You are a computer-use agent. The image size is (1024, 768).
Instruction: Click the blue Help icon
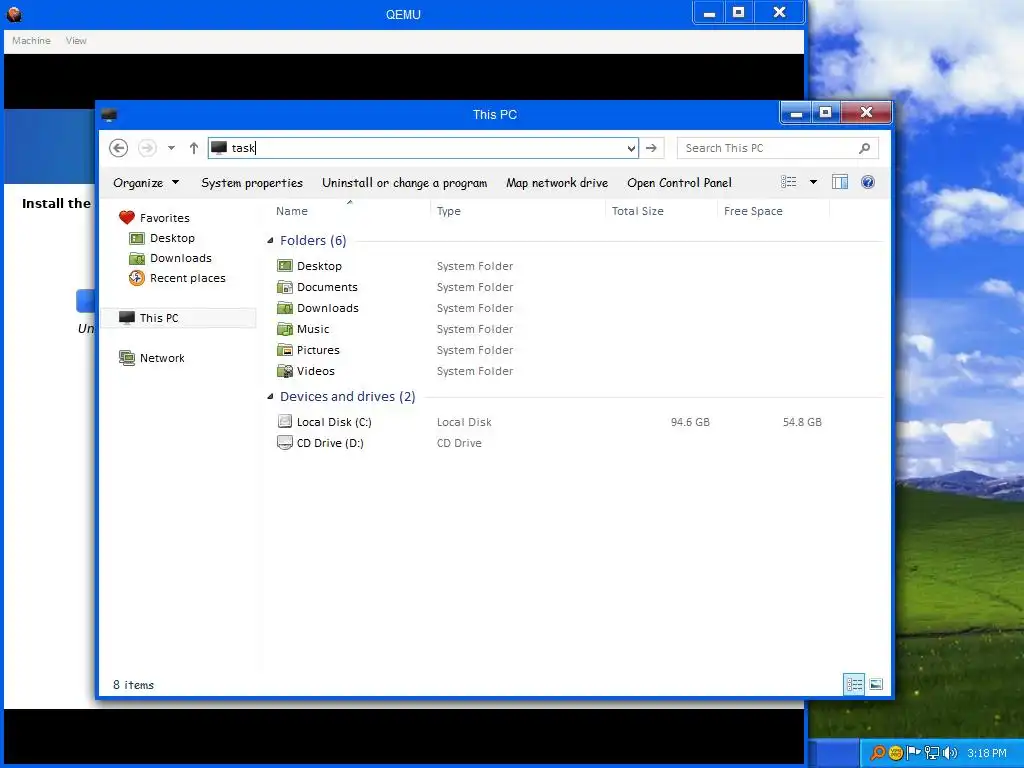click(x=868, y=182)
